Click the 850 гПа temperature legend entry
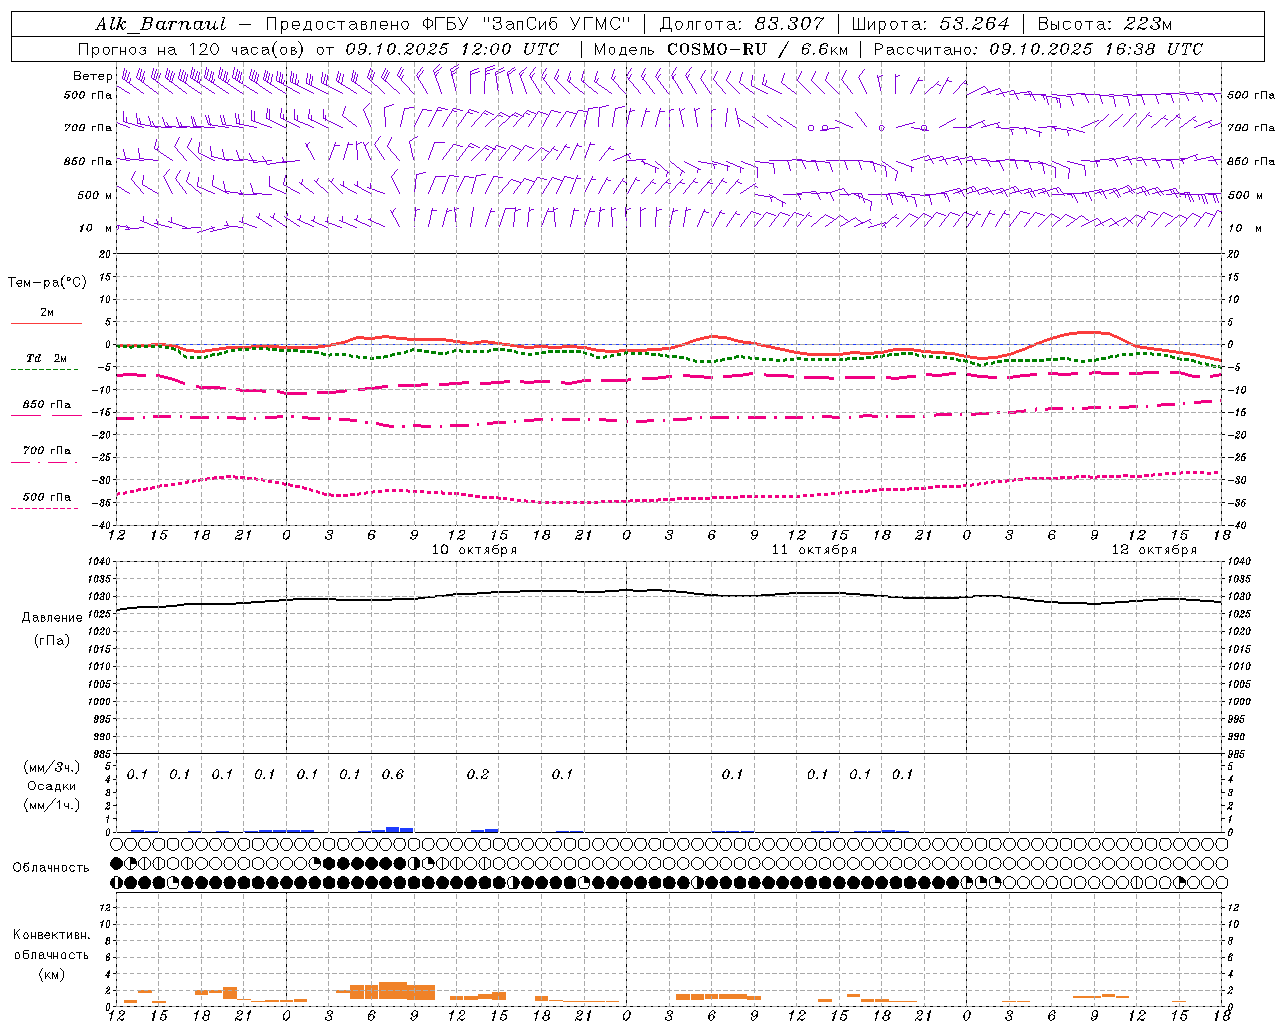The width and height of the screenshot is (1280, 1024). [x=46, y=405]
